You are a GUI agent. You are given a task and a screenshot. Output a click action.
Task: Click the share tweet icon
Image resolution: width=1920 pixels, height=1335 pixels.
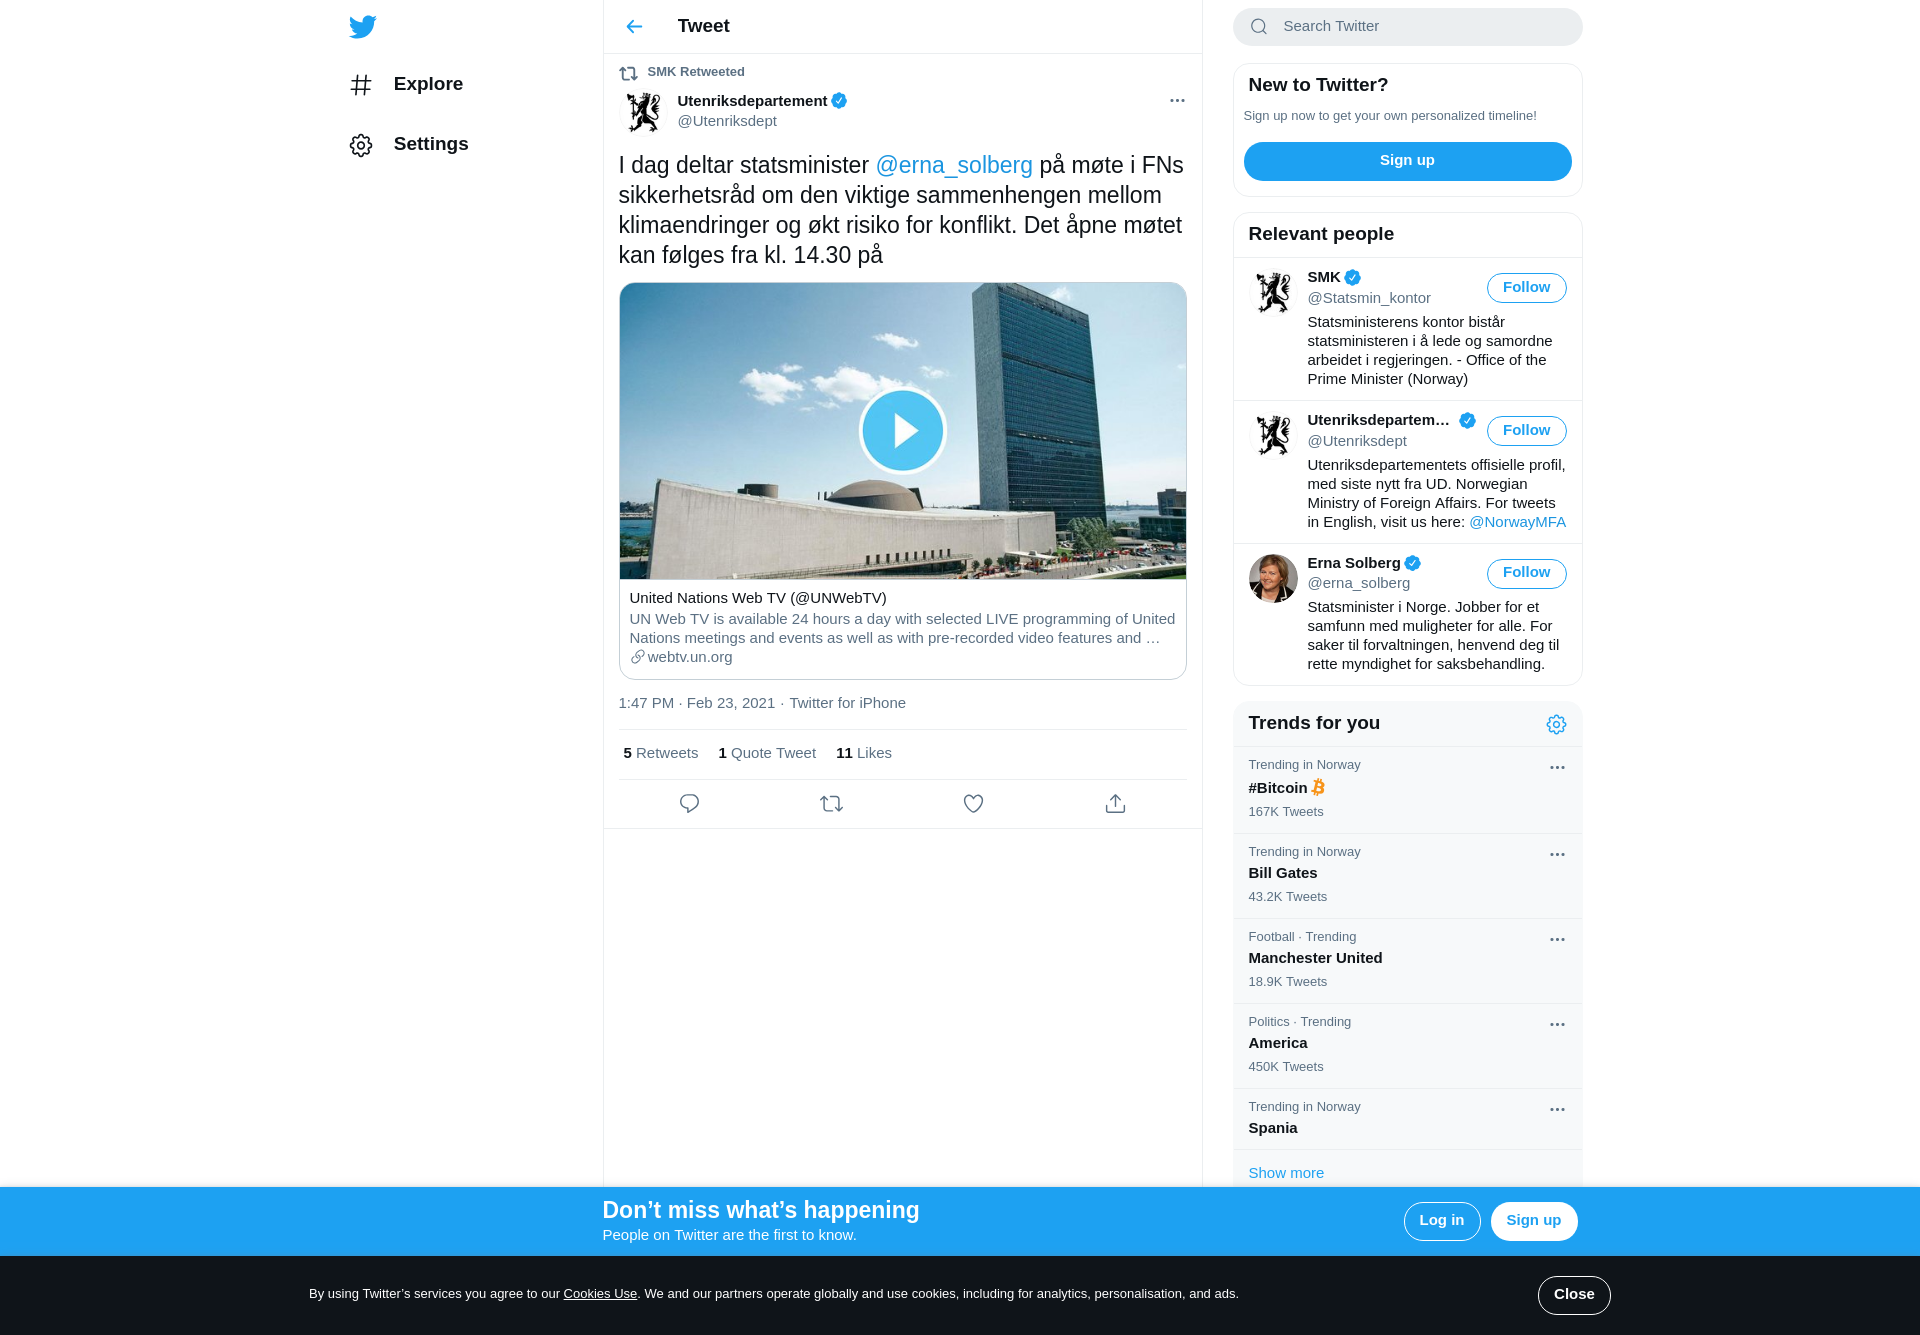tap(1115, 804)
